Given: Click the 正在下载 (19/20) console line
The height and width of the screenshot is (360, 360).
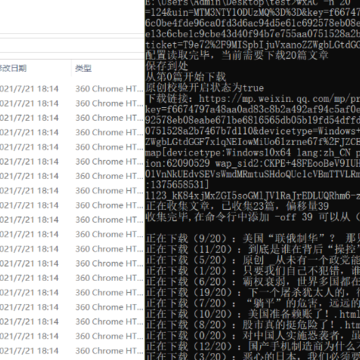Looking at the screenshot, I should pyautogui.click(x=253, y=293).
